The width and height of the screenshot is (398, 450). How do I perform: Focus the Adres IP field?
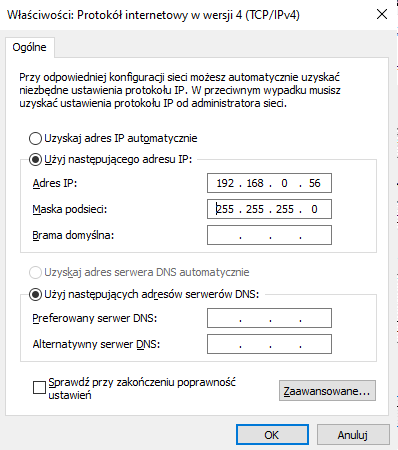click(269, 183)
